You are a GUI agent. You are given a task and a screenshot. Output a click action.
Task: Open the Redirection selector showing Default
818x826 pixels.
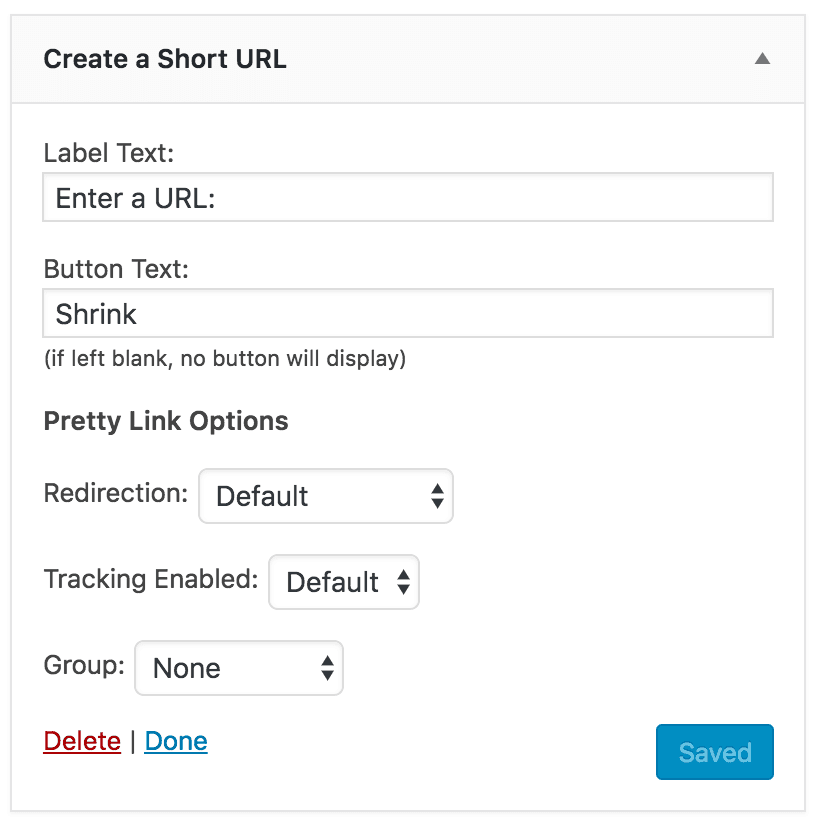coord(325,496)
